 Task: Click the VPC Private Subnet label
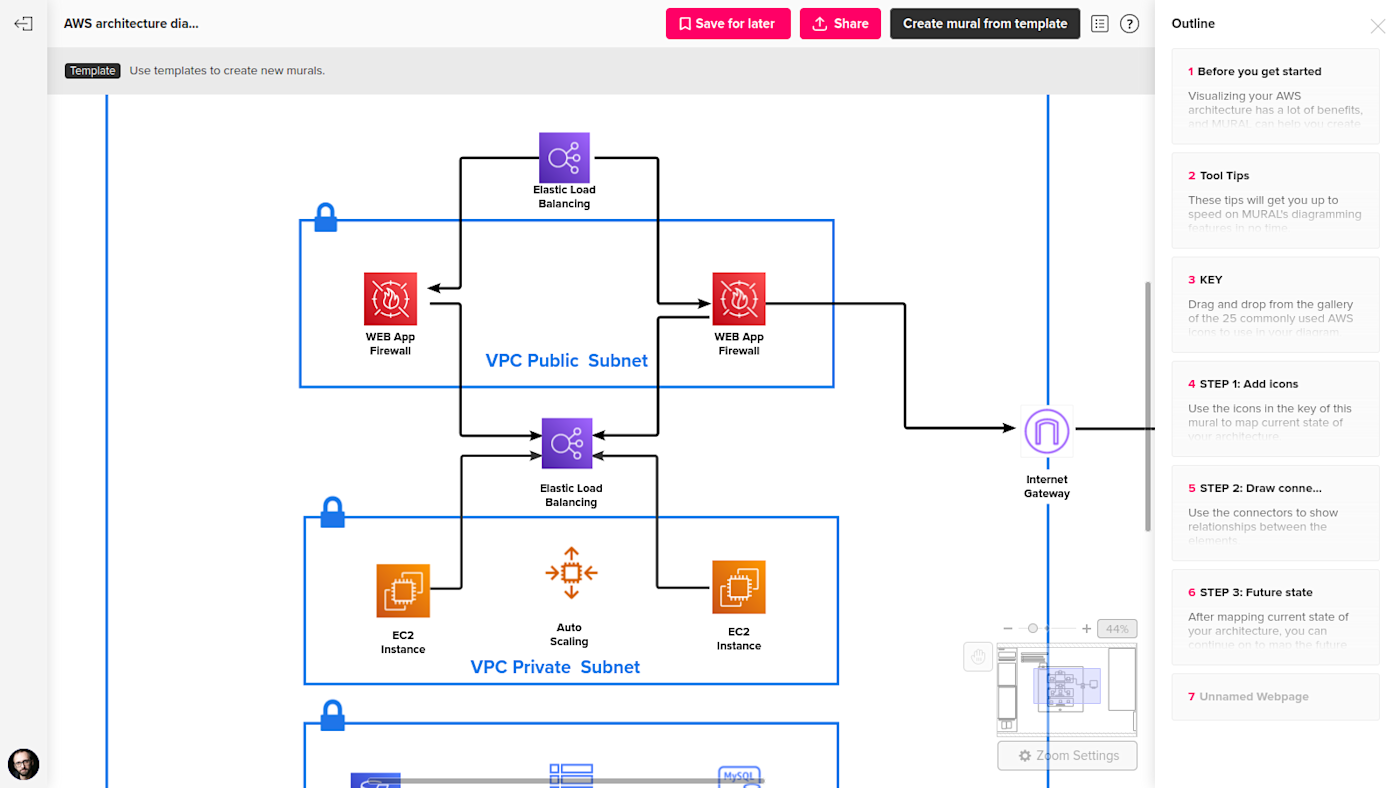(555, 667)
